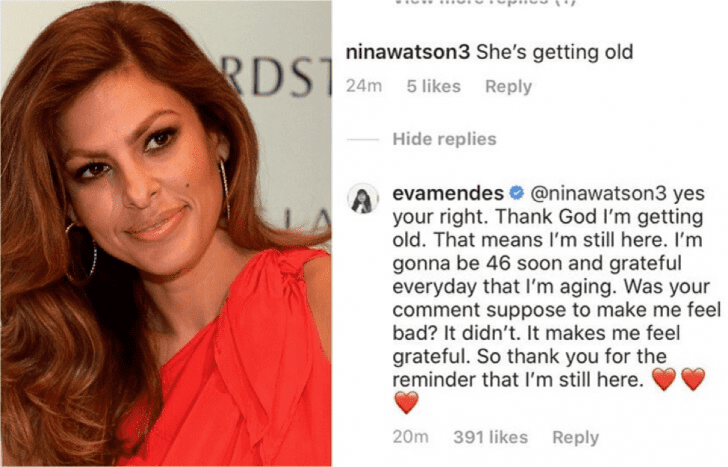
Task: View the 5 likes on ninawatson3's comment
Action: (x=434, y=86)
